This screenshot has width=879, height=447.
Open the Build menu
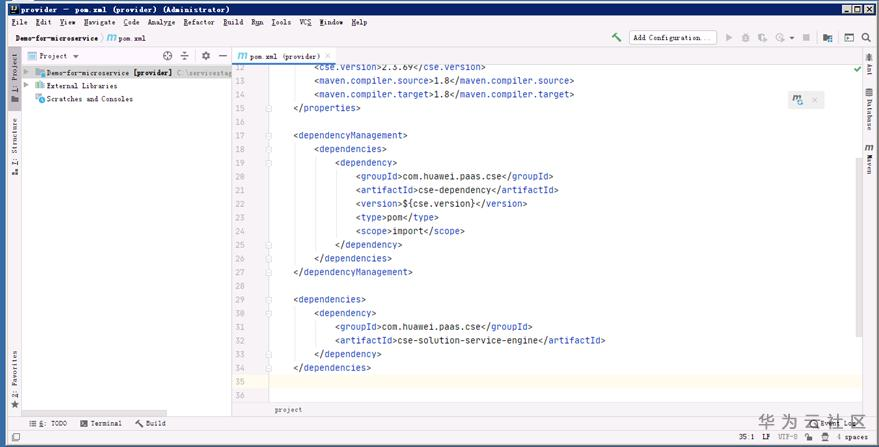pyautogui.click(x=233, y=22)
